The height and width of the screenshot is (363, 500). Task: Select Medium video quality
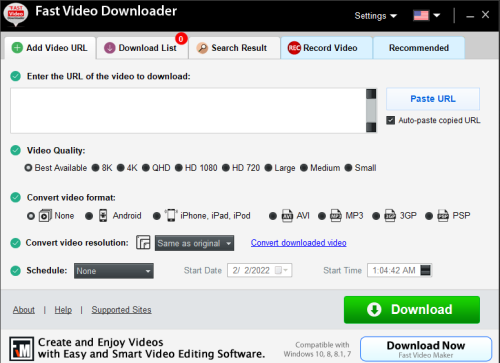[304, 168]
